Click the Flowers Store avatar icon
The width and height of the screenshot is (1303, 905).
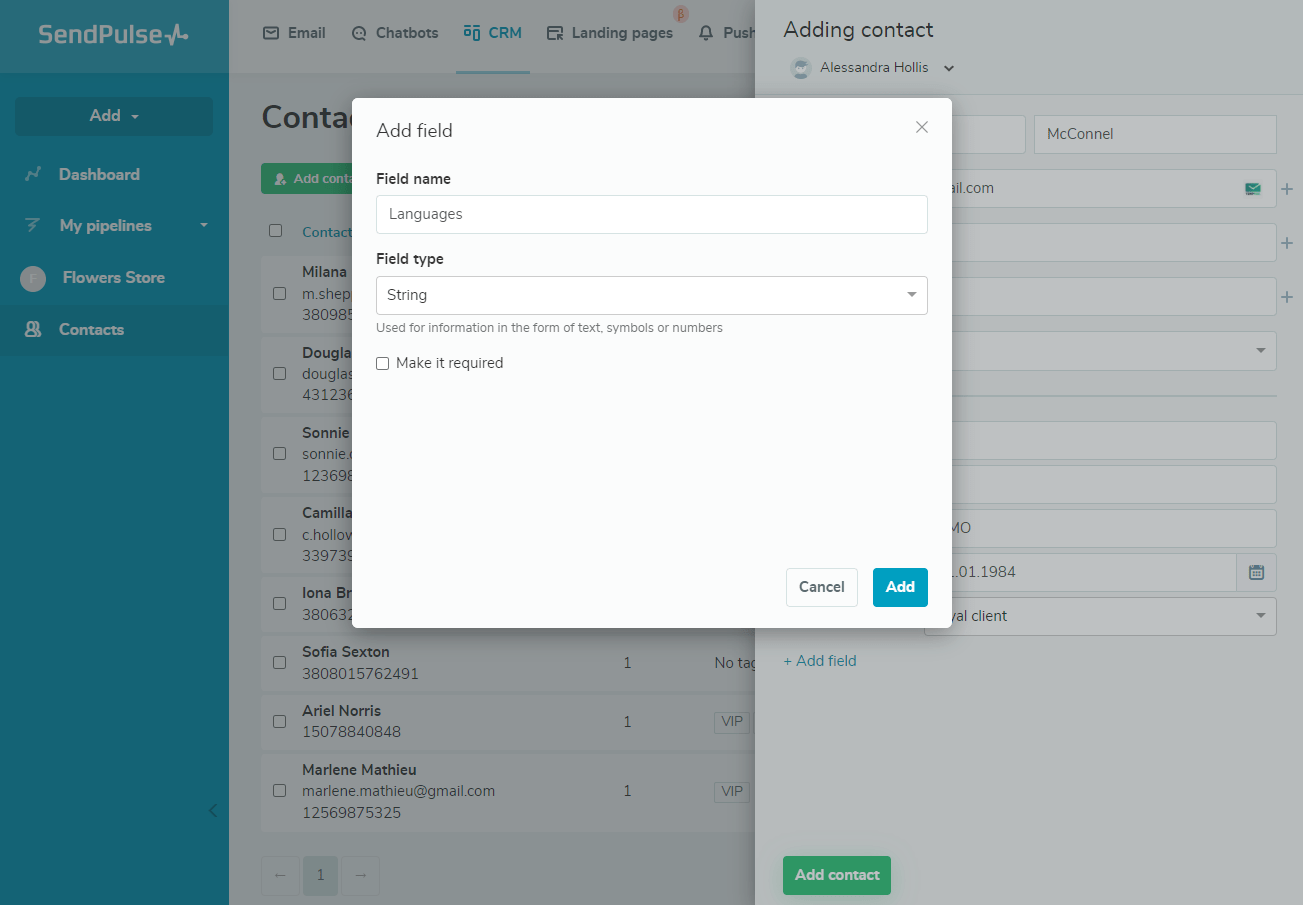(33, 278)
